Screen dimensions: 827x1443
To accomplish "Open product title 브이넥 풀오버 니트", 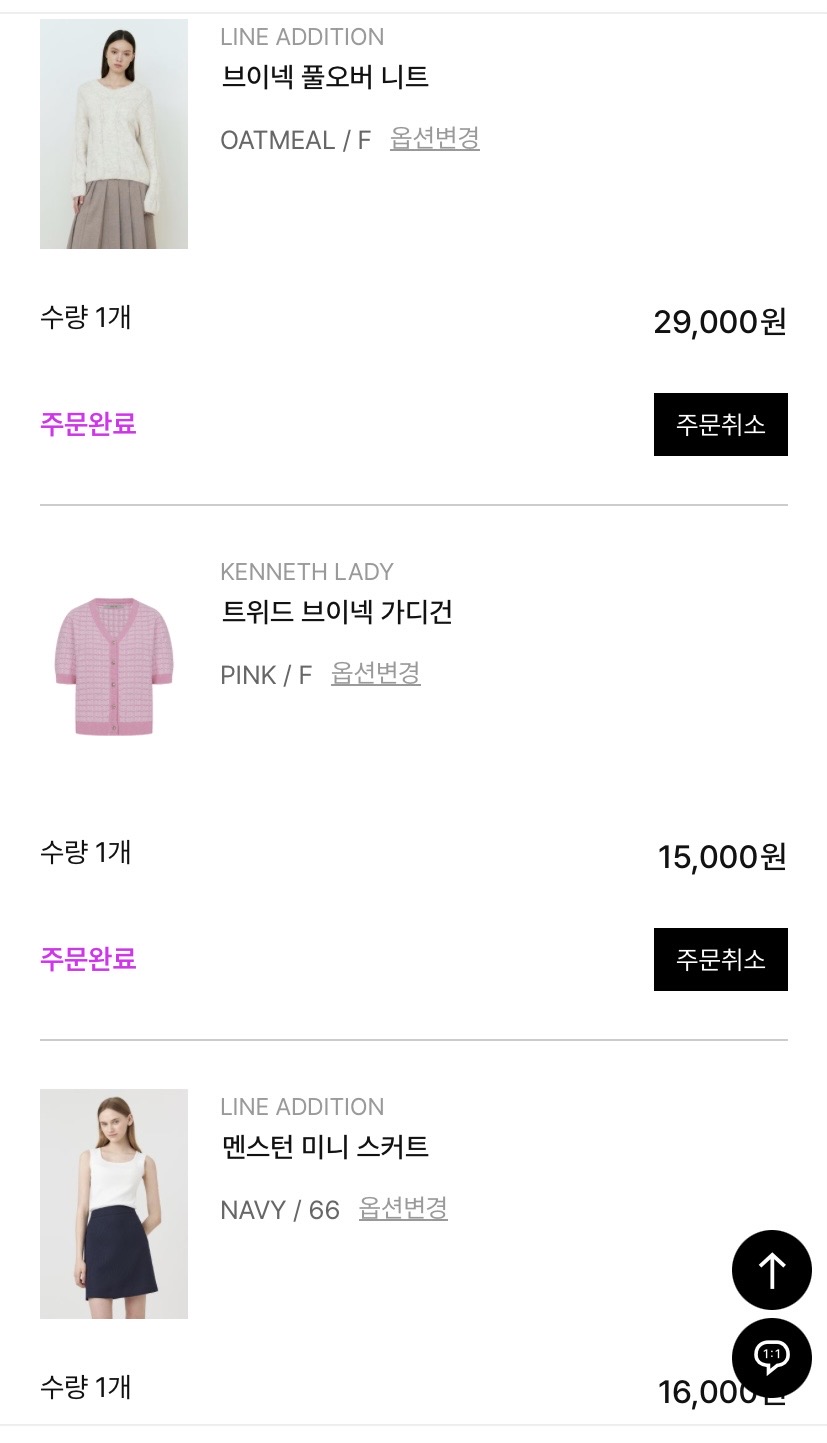I will point(325,77).
